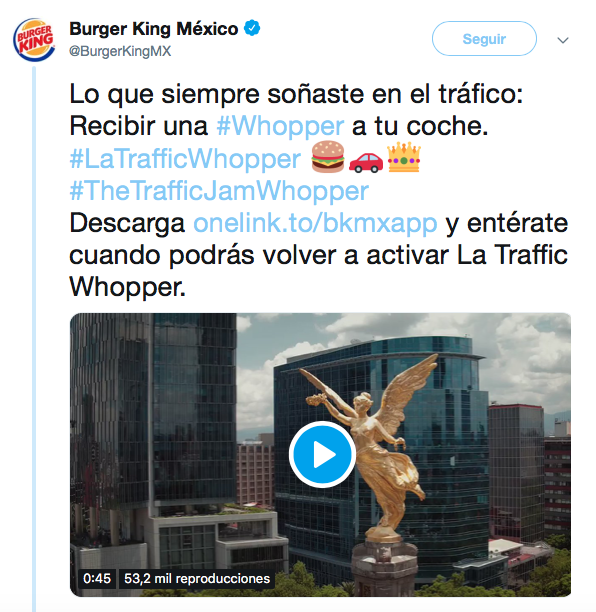Screen dimensions: 596x612
Task: Click the golden crown emoji
Action: (404, 157)
